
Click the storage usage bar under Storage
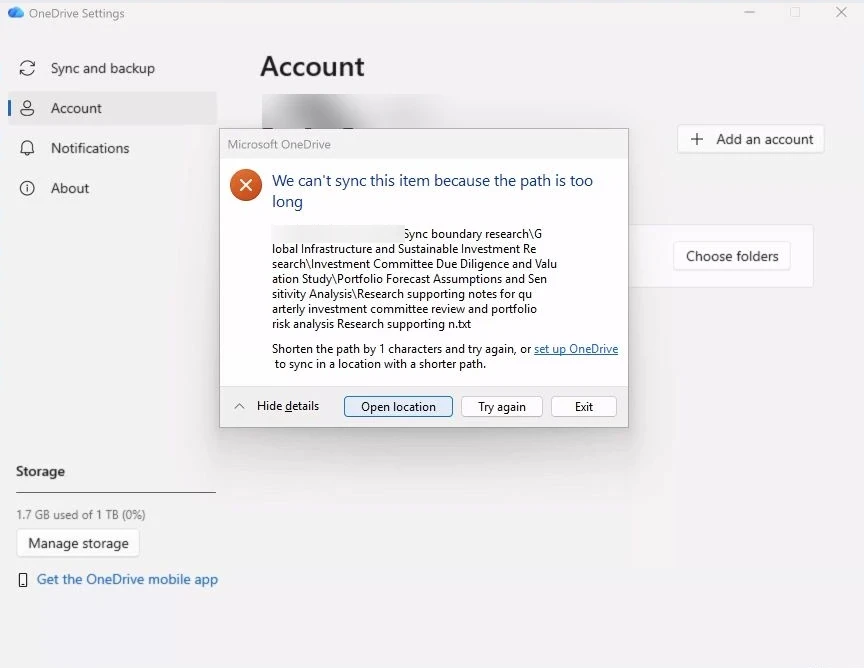point(116,492)
